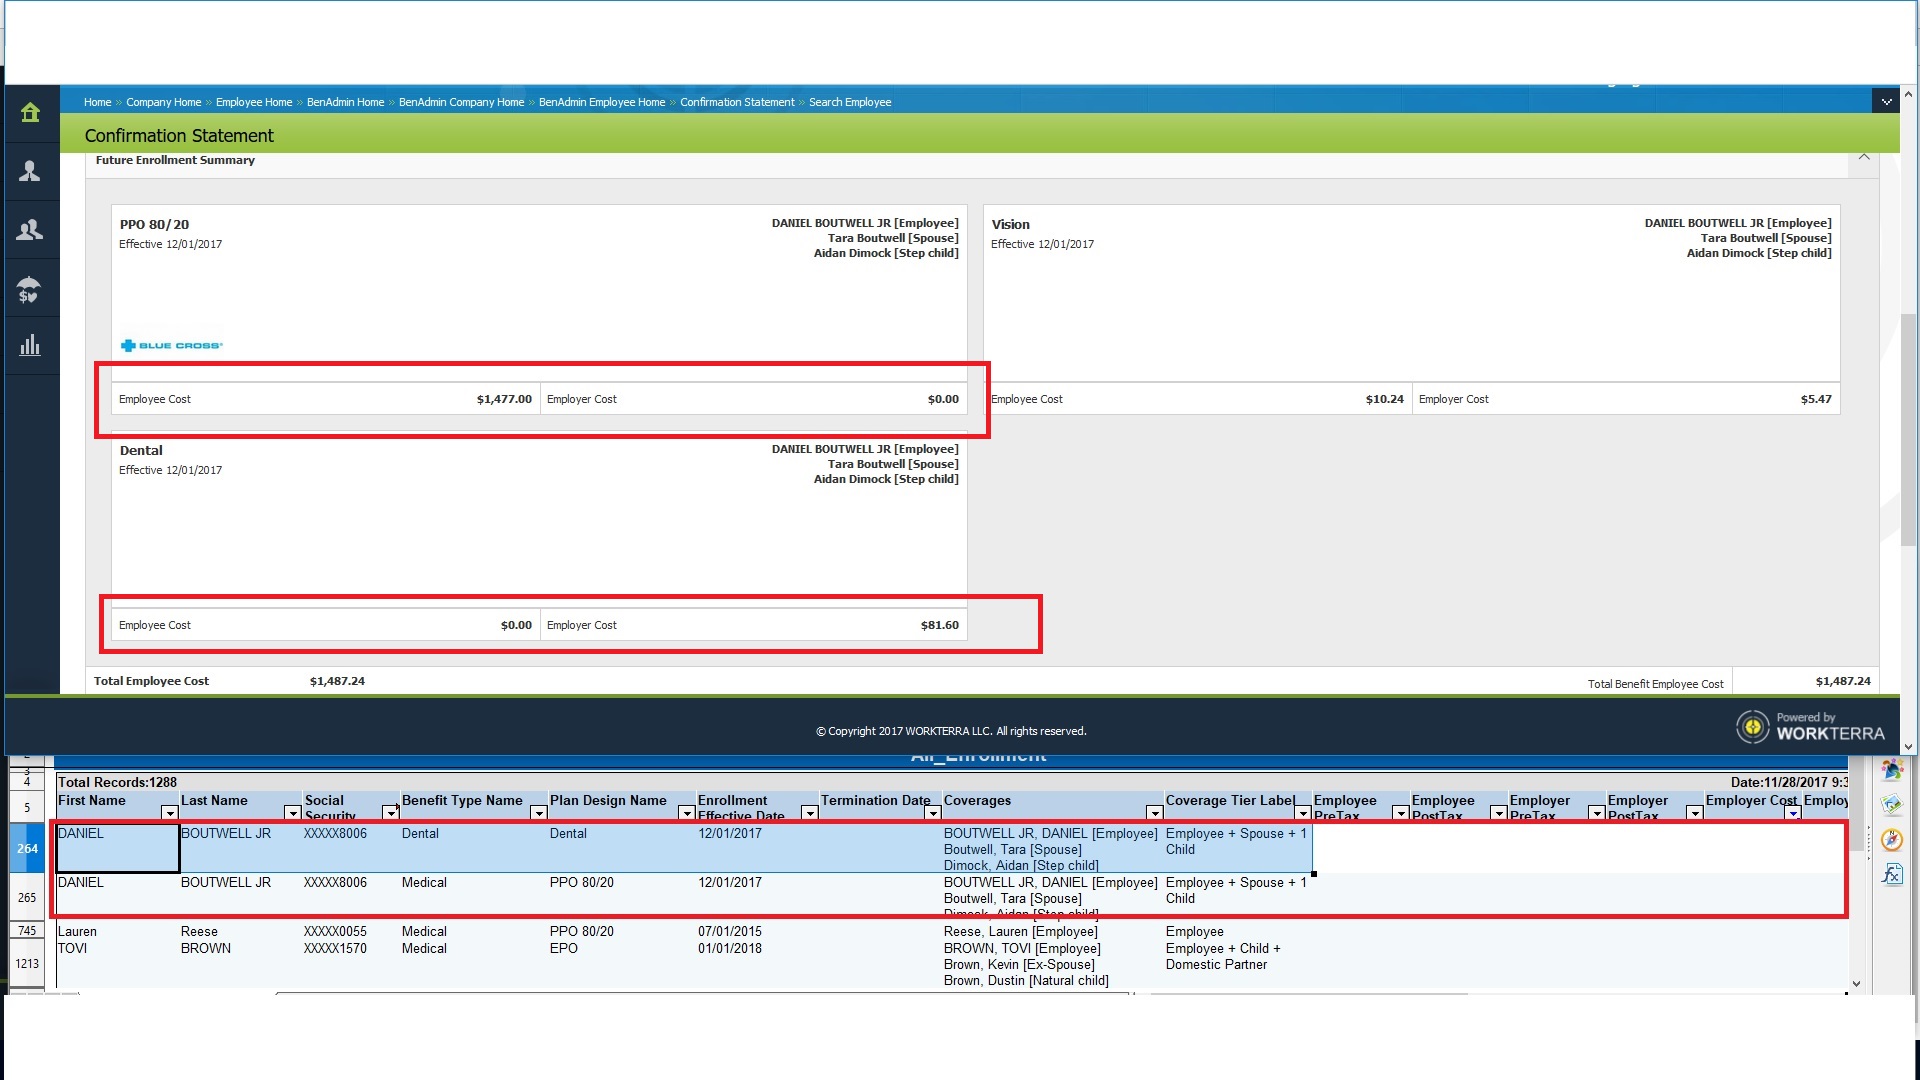Viewport: 1920px width, 1080px height.
Task: Click the home icon in sidebar
Action: 30,112
